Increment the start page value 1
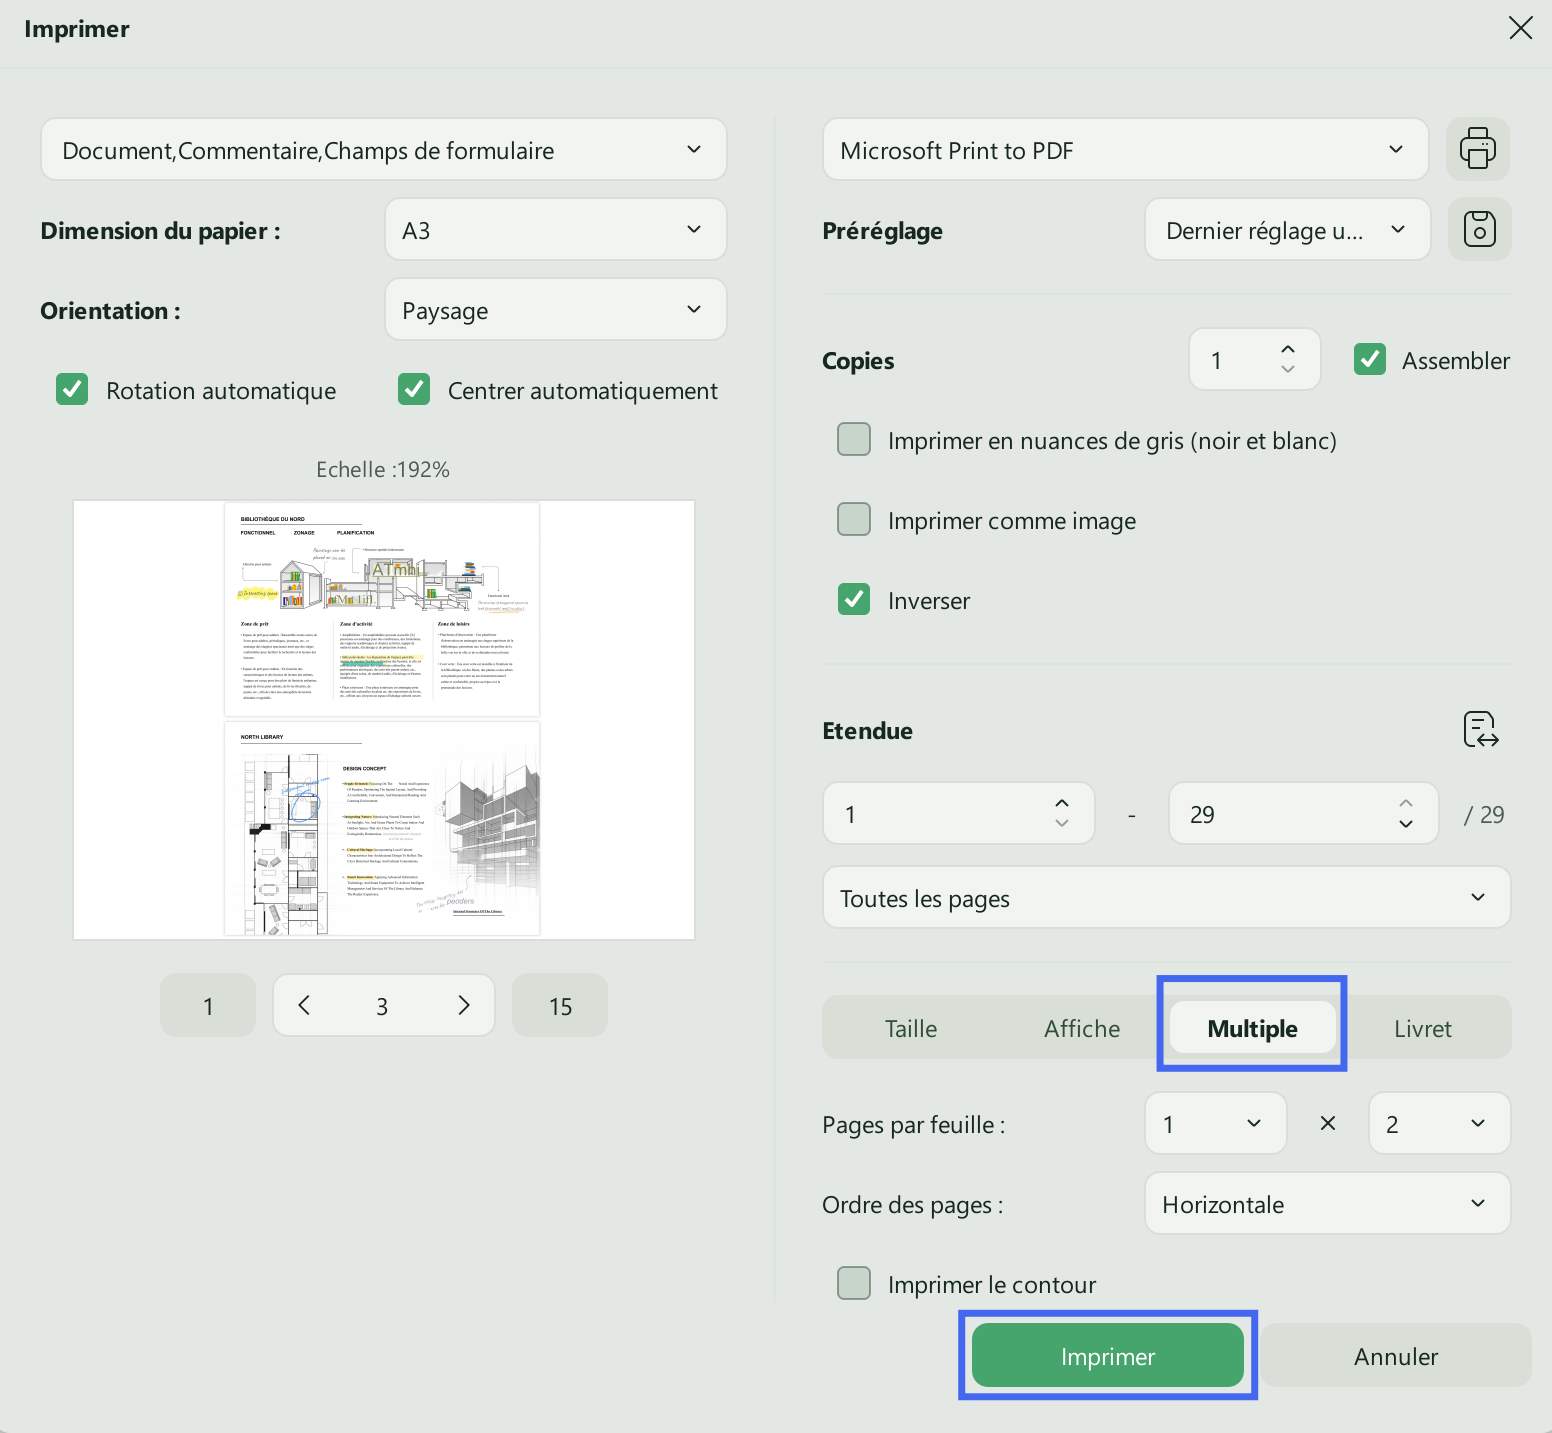The image size is (1552, 1433). pyautogui.click(x=1062, y=803)
